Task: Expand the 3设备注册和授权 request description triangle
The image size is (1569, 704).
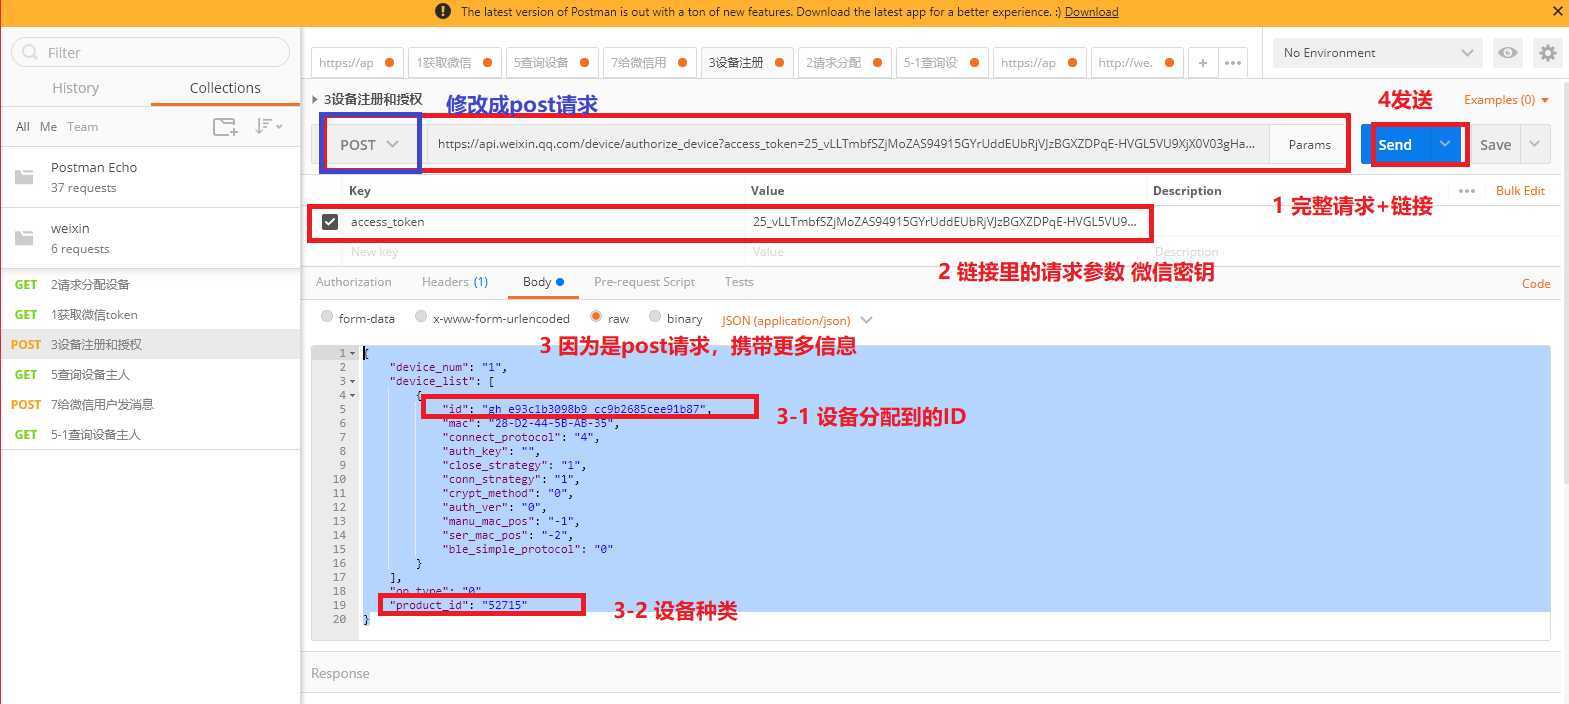Action: pos(315,99)
